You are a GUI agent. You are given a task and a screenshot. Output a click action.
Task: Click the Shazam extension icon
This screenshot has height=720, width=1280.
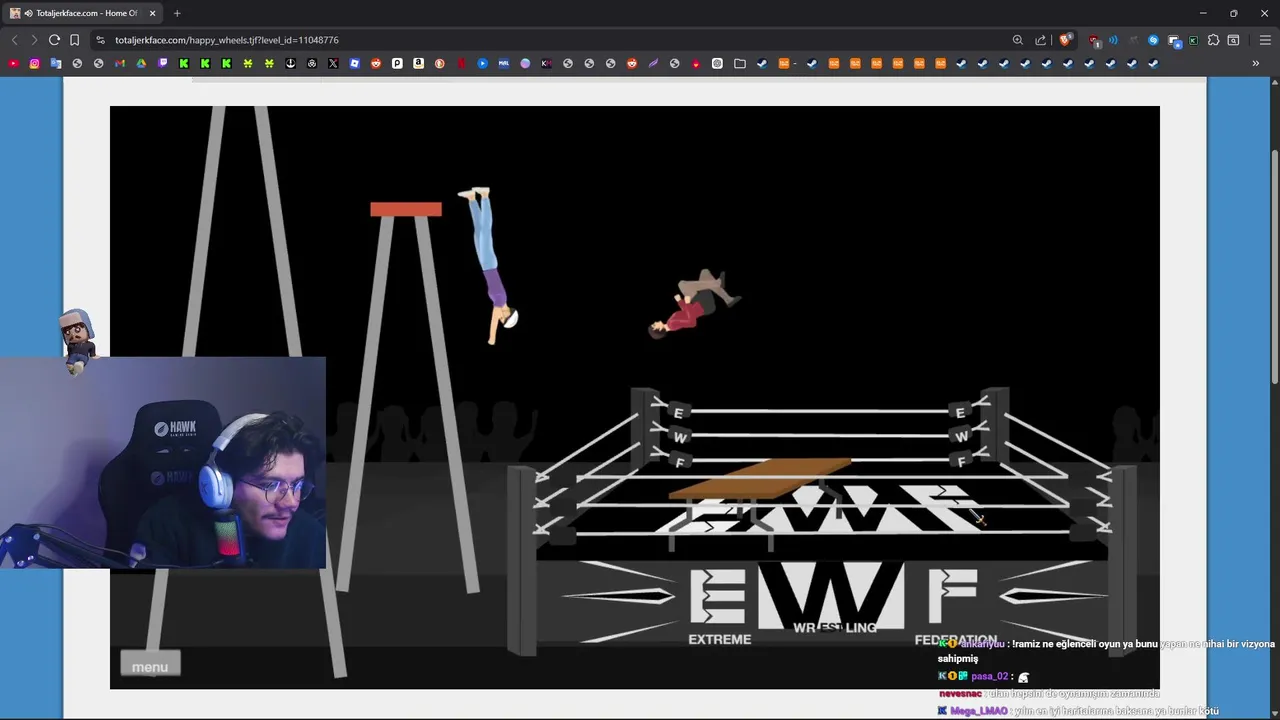[1153, 40]
